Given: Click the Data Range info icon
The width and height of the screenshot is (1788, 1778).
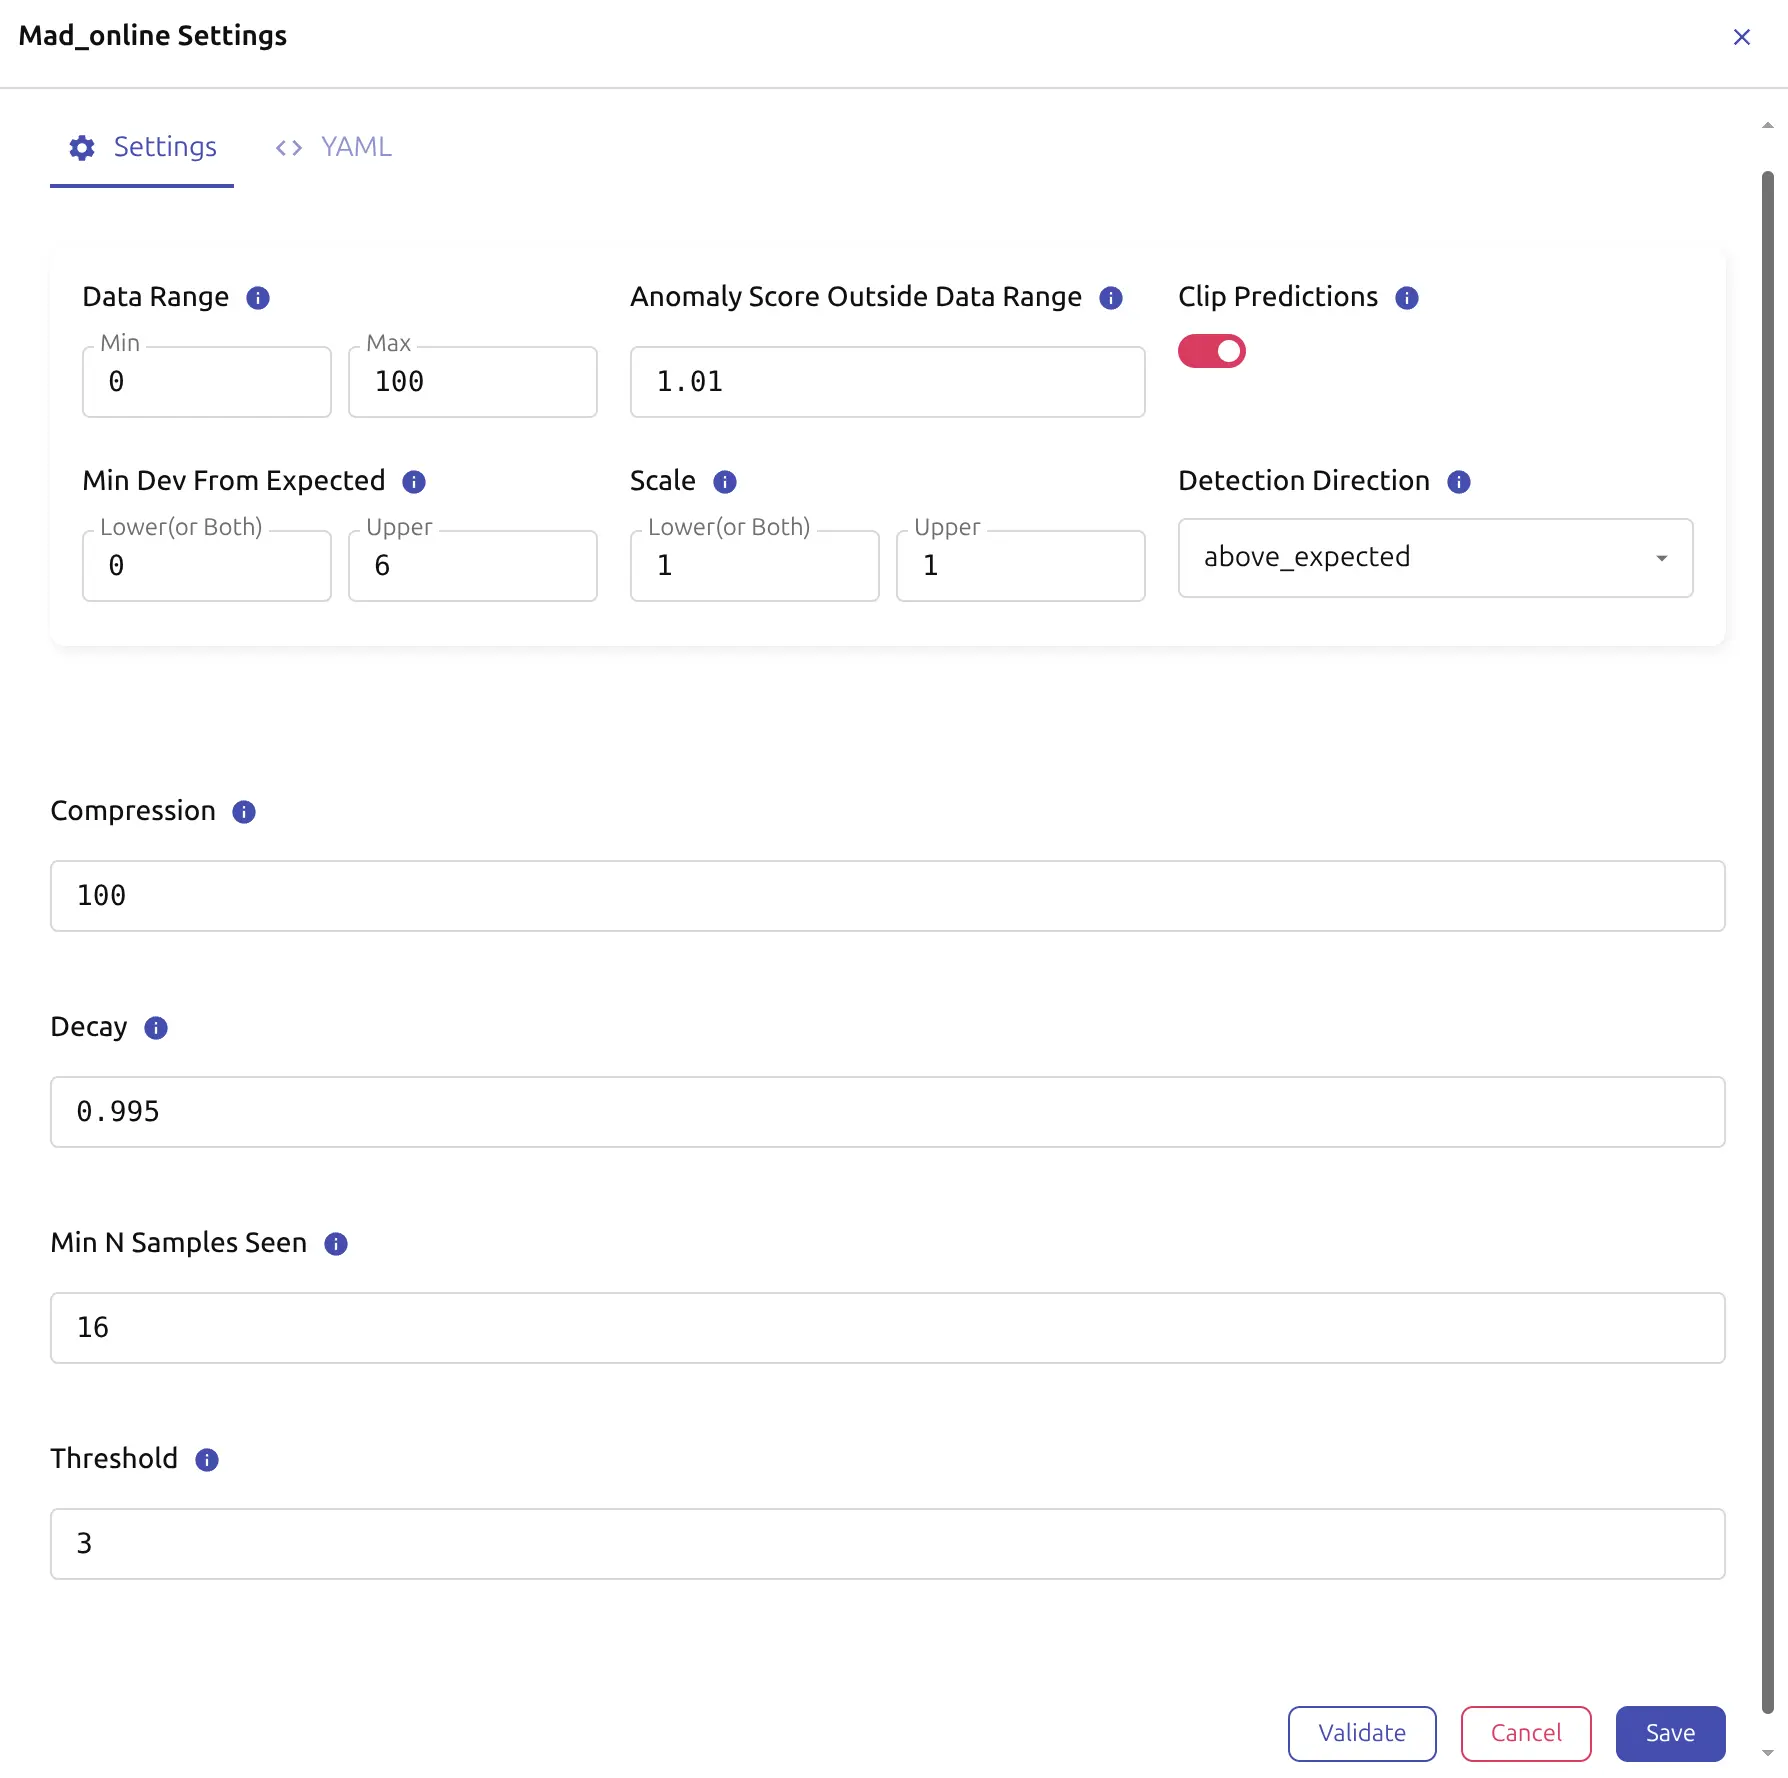Looking at the screenshot, I should click(257, 298).
